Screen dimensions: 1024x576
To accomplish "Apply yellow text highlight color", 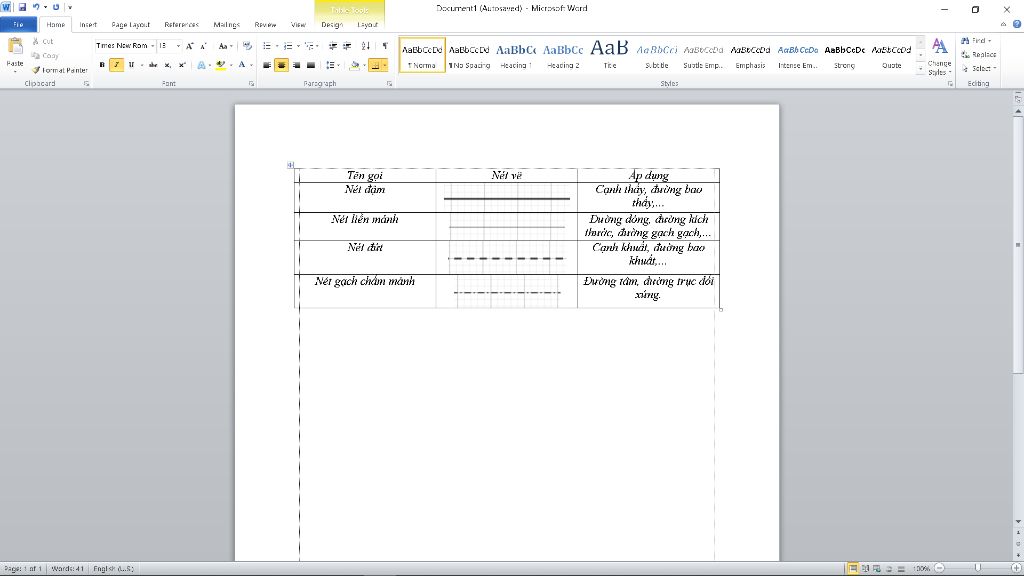I will [x=221, y=65].
